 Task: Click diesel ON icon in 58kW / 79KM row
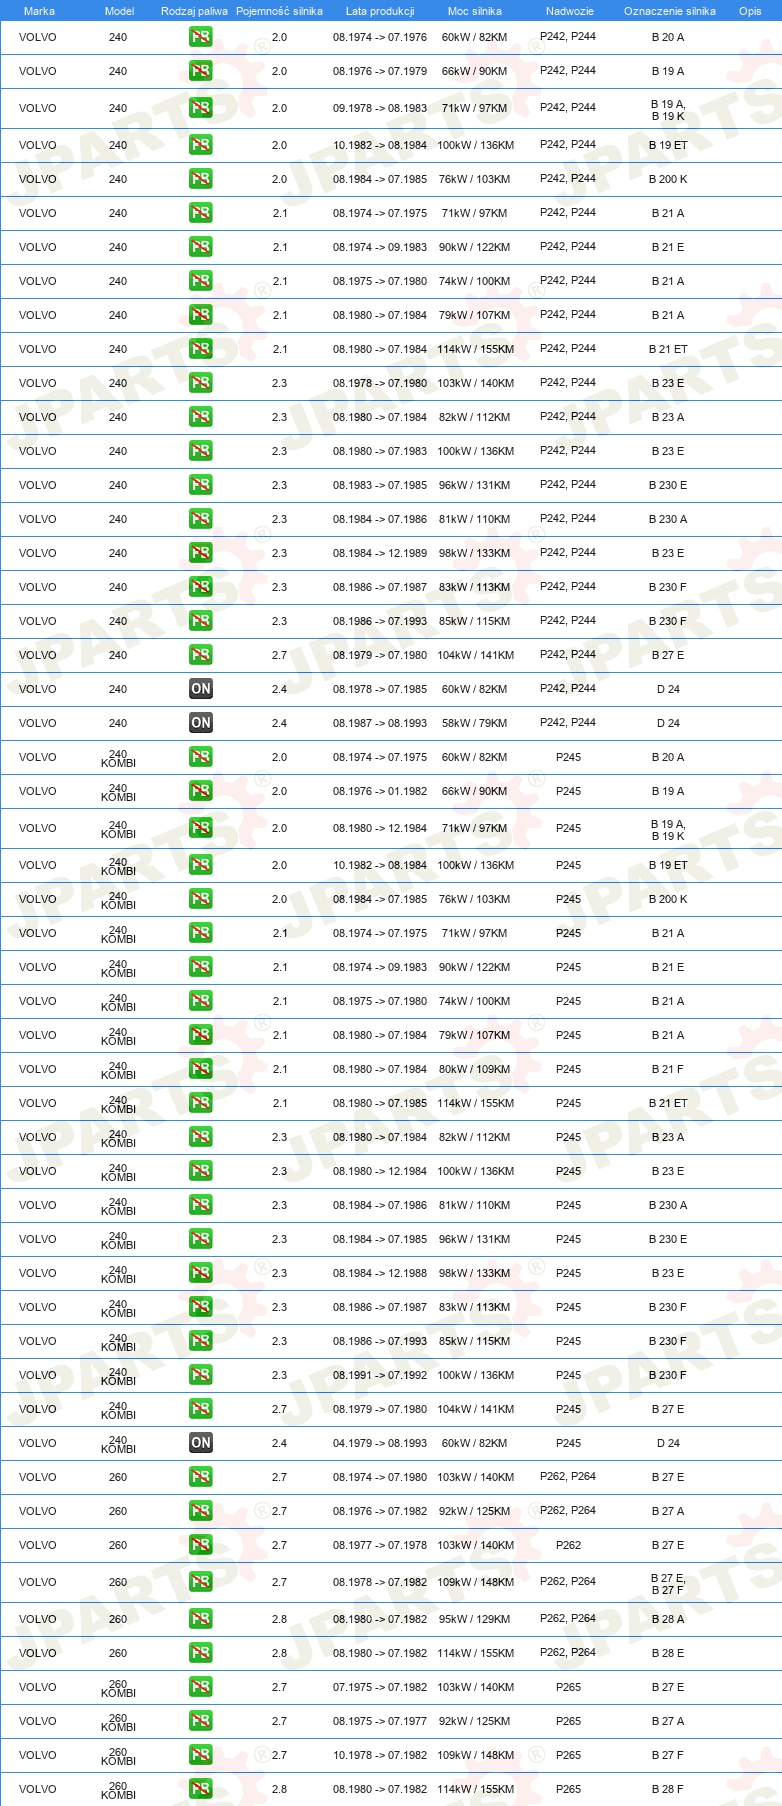[x=201, y=723]
